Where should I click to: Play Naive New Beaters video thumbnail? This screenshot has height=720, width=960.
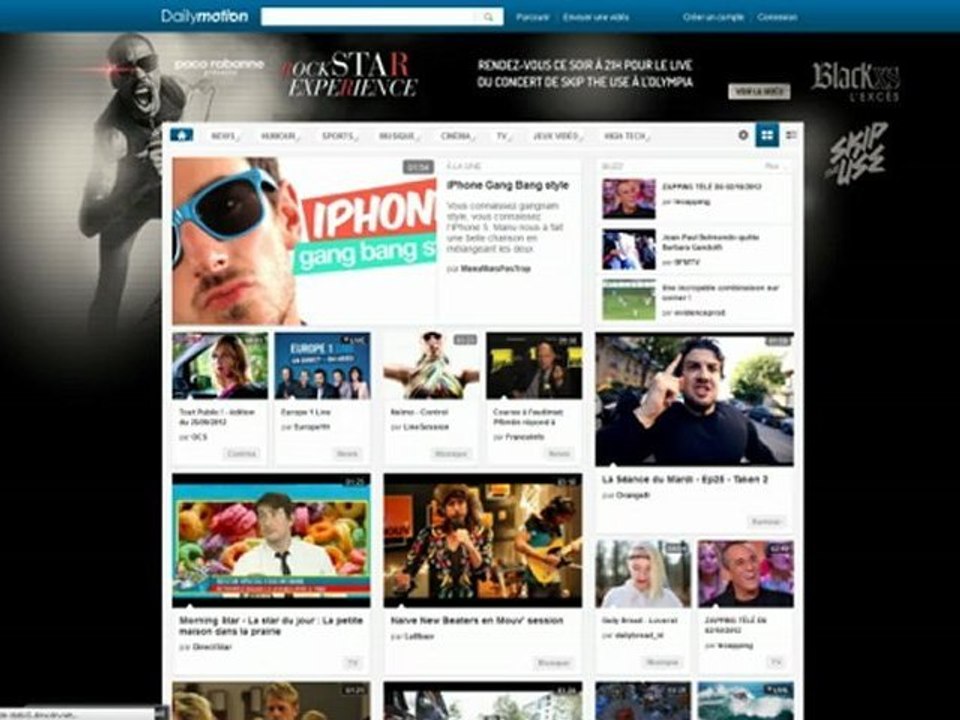483,540
